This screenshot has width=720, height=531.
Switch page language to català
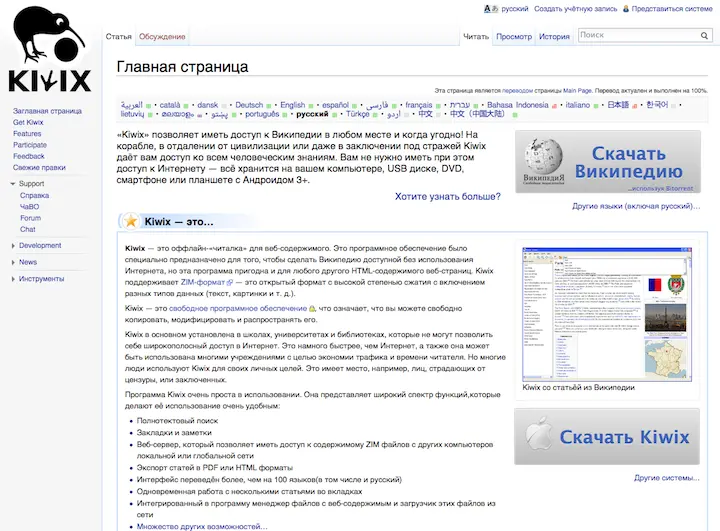point(170,105)
